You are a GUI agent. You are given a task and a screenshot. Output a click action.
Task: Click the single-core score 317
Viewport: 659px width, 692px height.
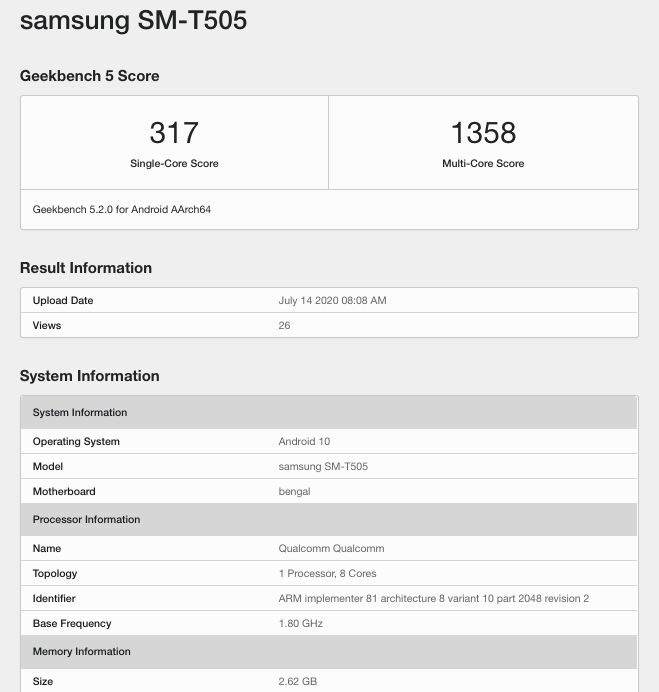pyautogui.click(x=174, y=132)
